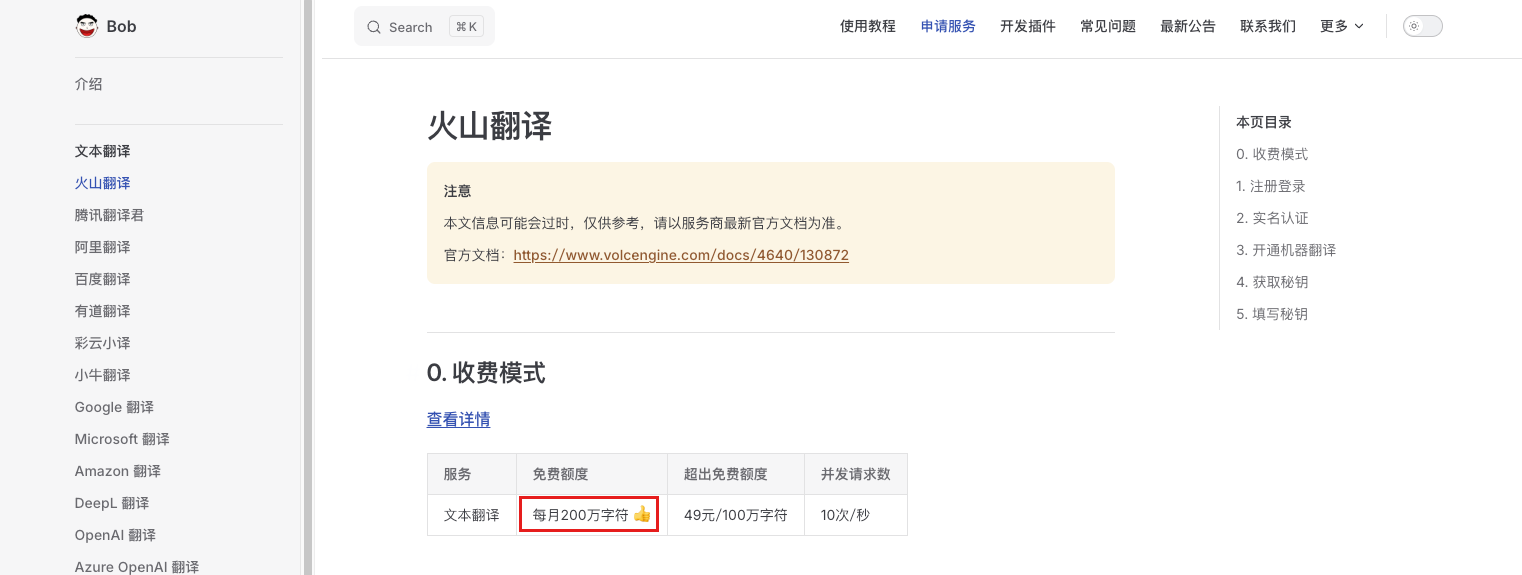Select Azure OpenAI 翻译 in the sidebar
The width and height of the screenshot is (1522, 575).
(137, 566)
